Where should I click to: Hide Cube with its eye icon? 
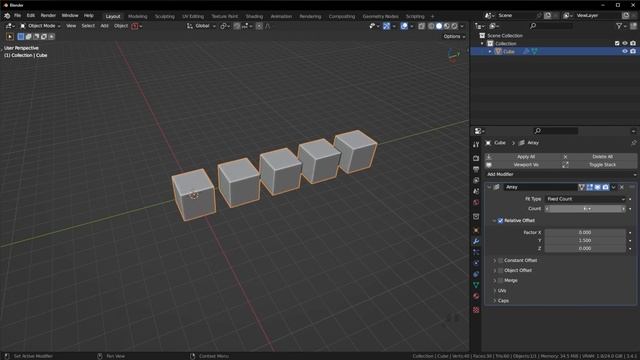tap(624, 51)
